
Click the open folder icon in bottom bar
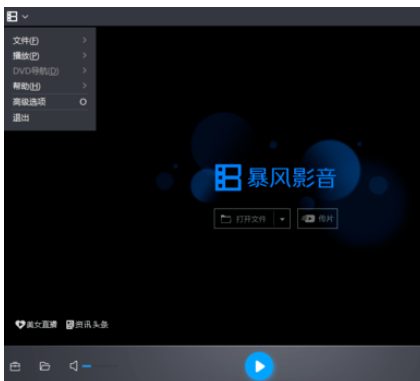click(x=45, y=366)
